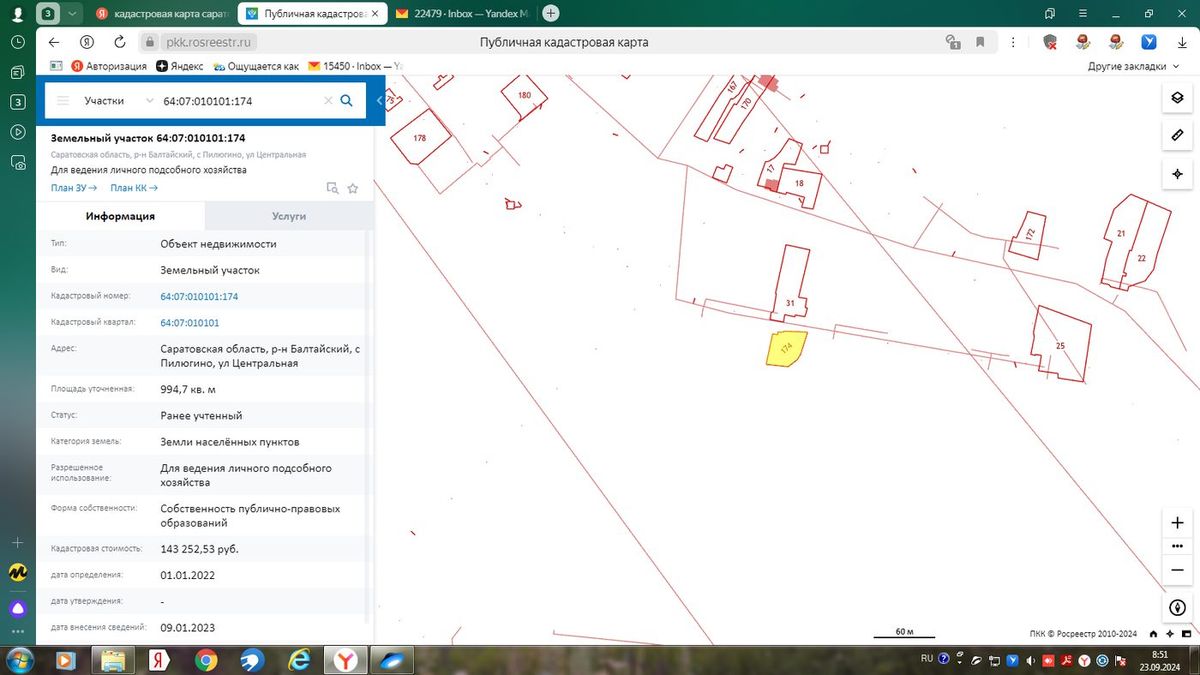Open the Windows Start menu
Viewport: 1200px width, 675px height.
click(19, 660)
